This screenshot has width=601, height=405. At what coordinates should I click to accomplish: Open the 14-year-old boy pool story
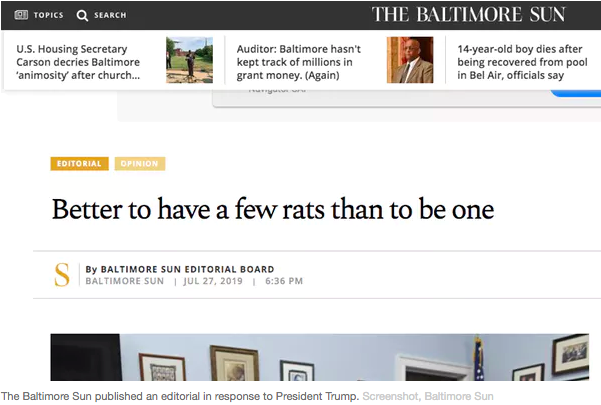522,62
